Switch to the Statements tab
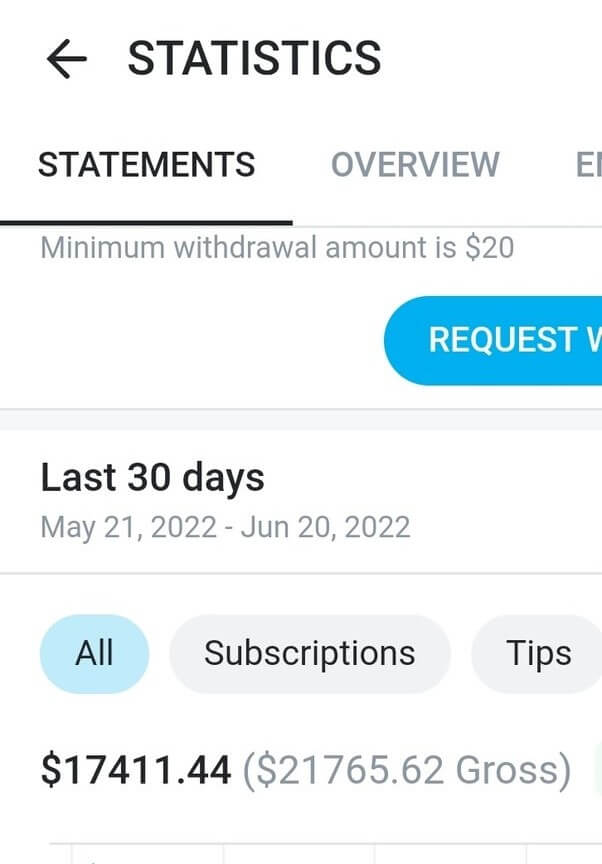The width and height of the screenshot is (602, 864). pyautogui.click(x=146, y=164)
